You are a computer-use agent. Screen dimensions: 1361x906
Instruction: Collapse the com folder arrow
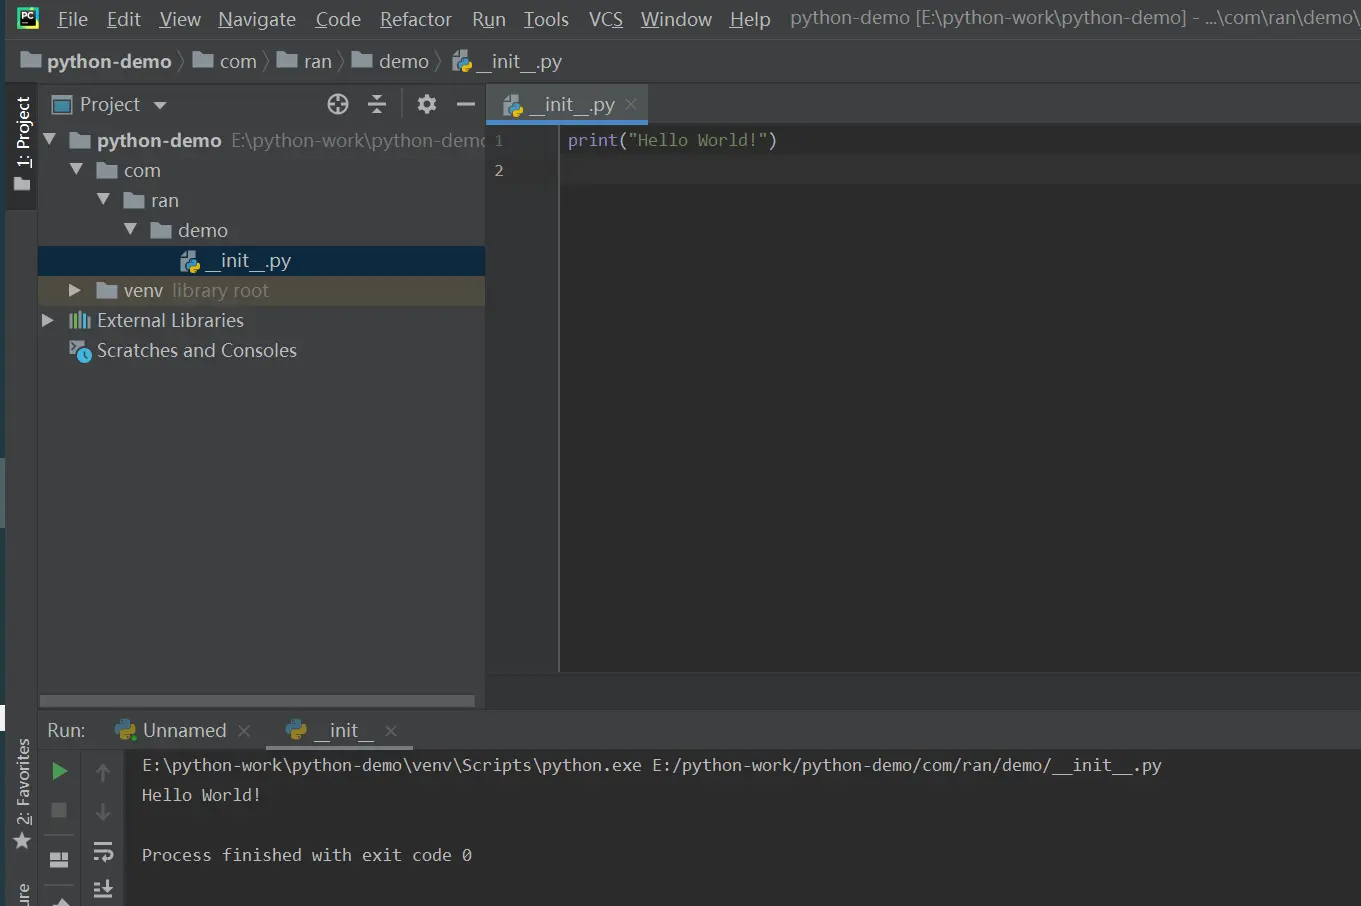(x=76, y=170)
